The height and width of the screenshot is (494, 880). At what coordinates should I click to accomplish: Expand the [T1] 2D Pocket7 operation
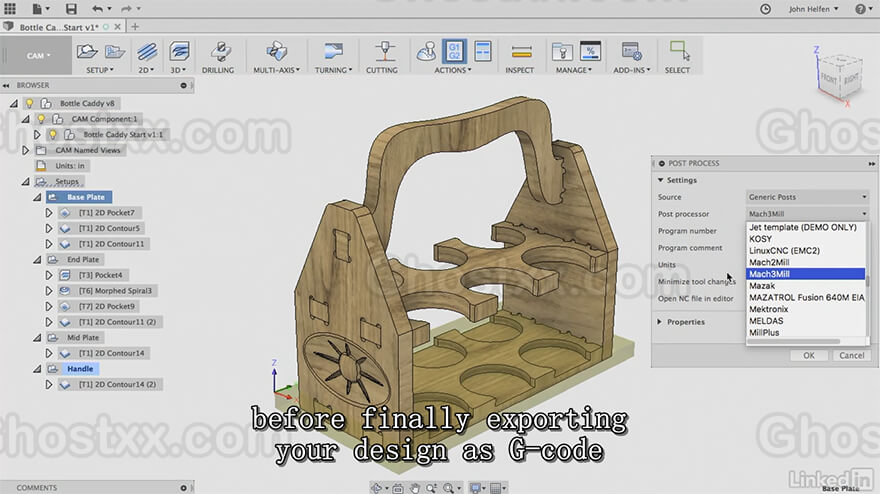click(x=49, y=213)
